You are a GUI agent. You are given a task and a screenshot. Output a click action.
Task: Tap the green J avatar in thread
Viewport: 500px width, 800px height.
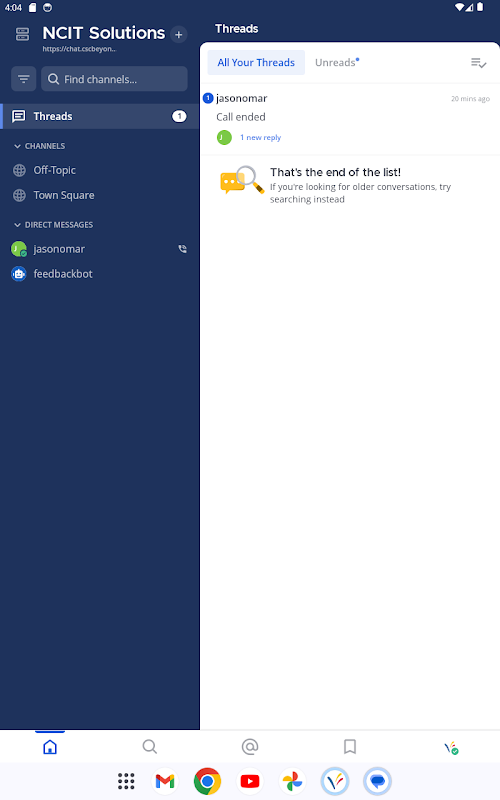point(224,138)
